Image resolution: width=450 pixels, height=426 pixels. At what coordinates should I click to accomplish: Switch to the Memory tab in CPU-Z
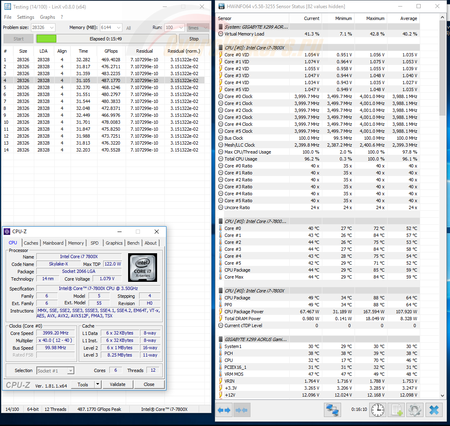[x=76, y=243]
